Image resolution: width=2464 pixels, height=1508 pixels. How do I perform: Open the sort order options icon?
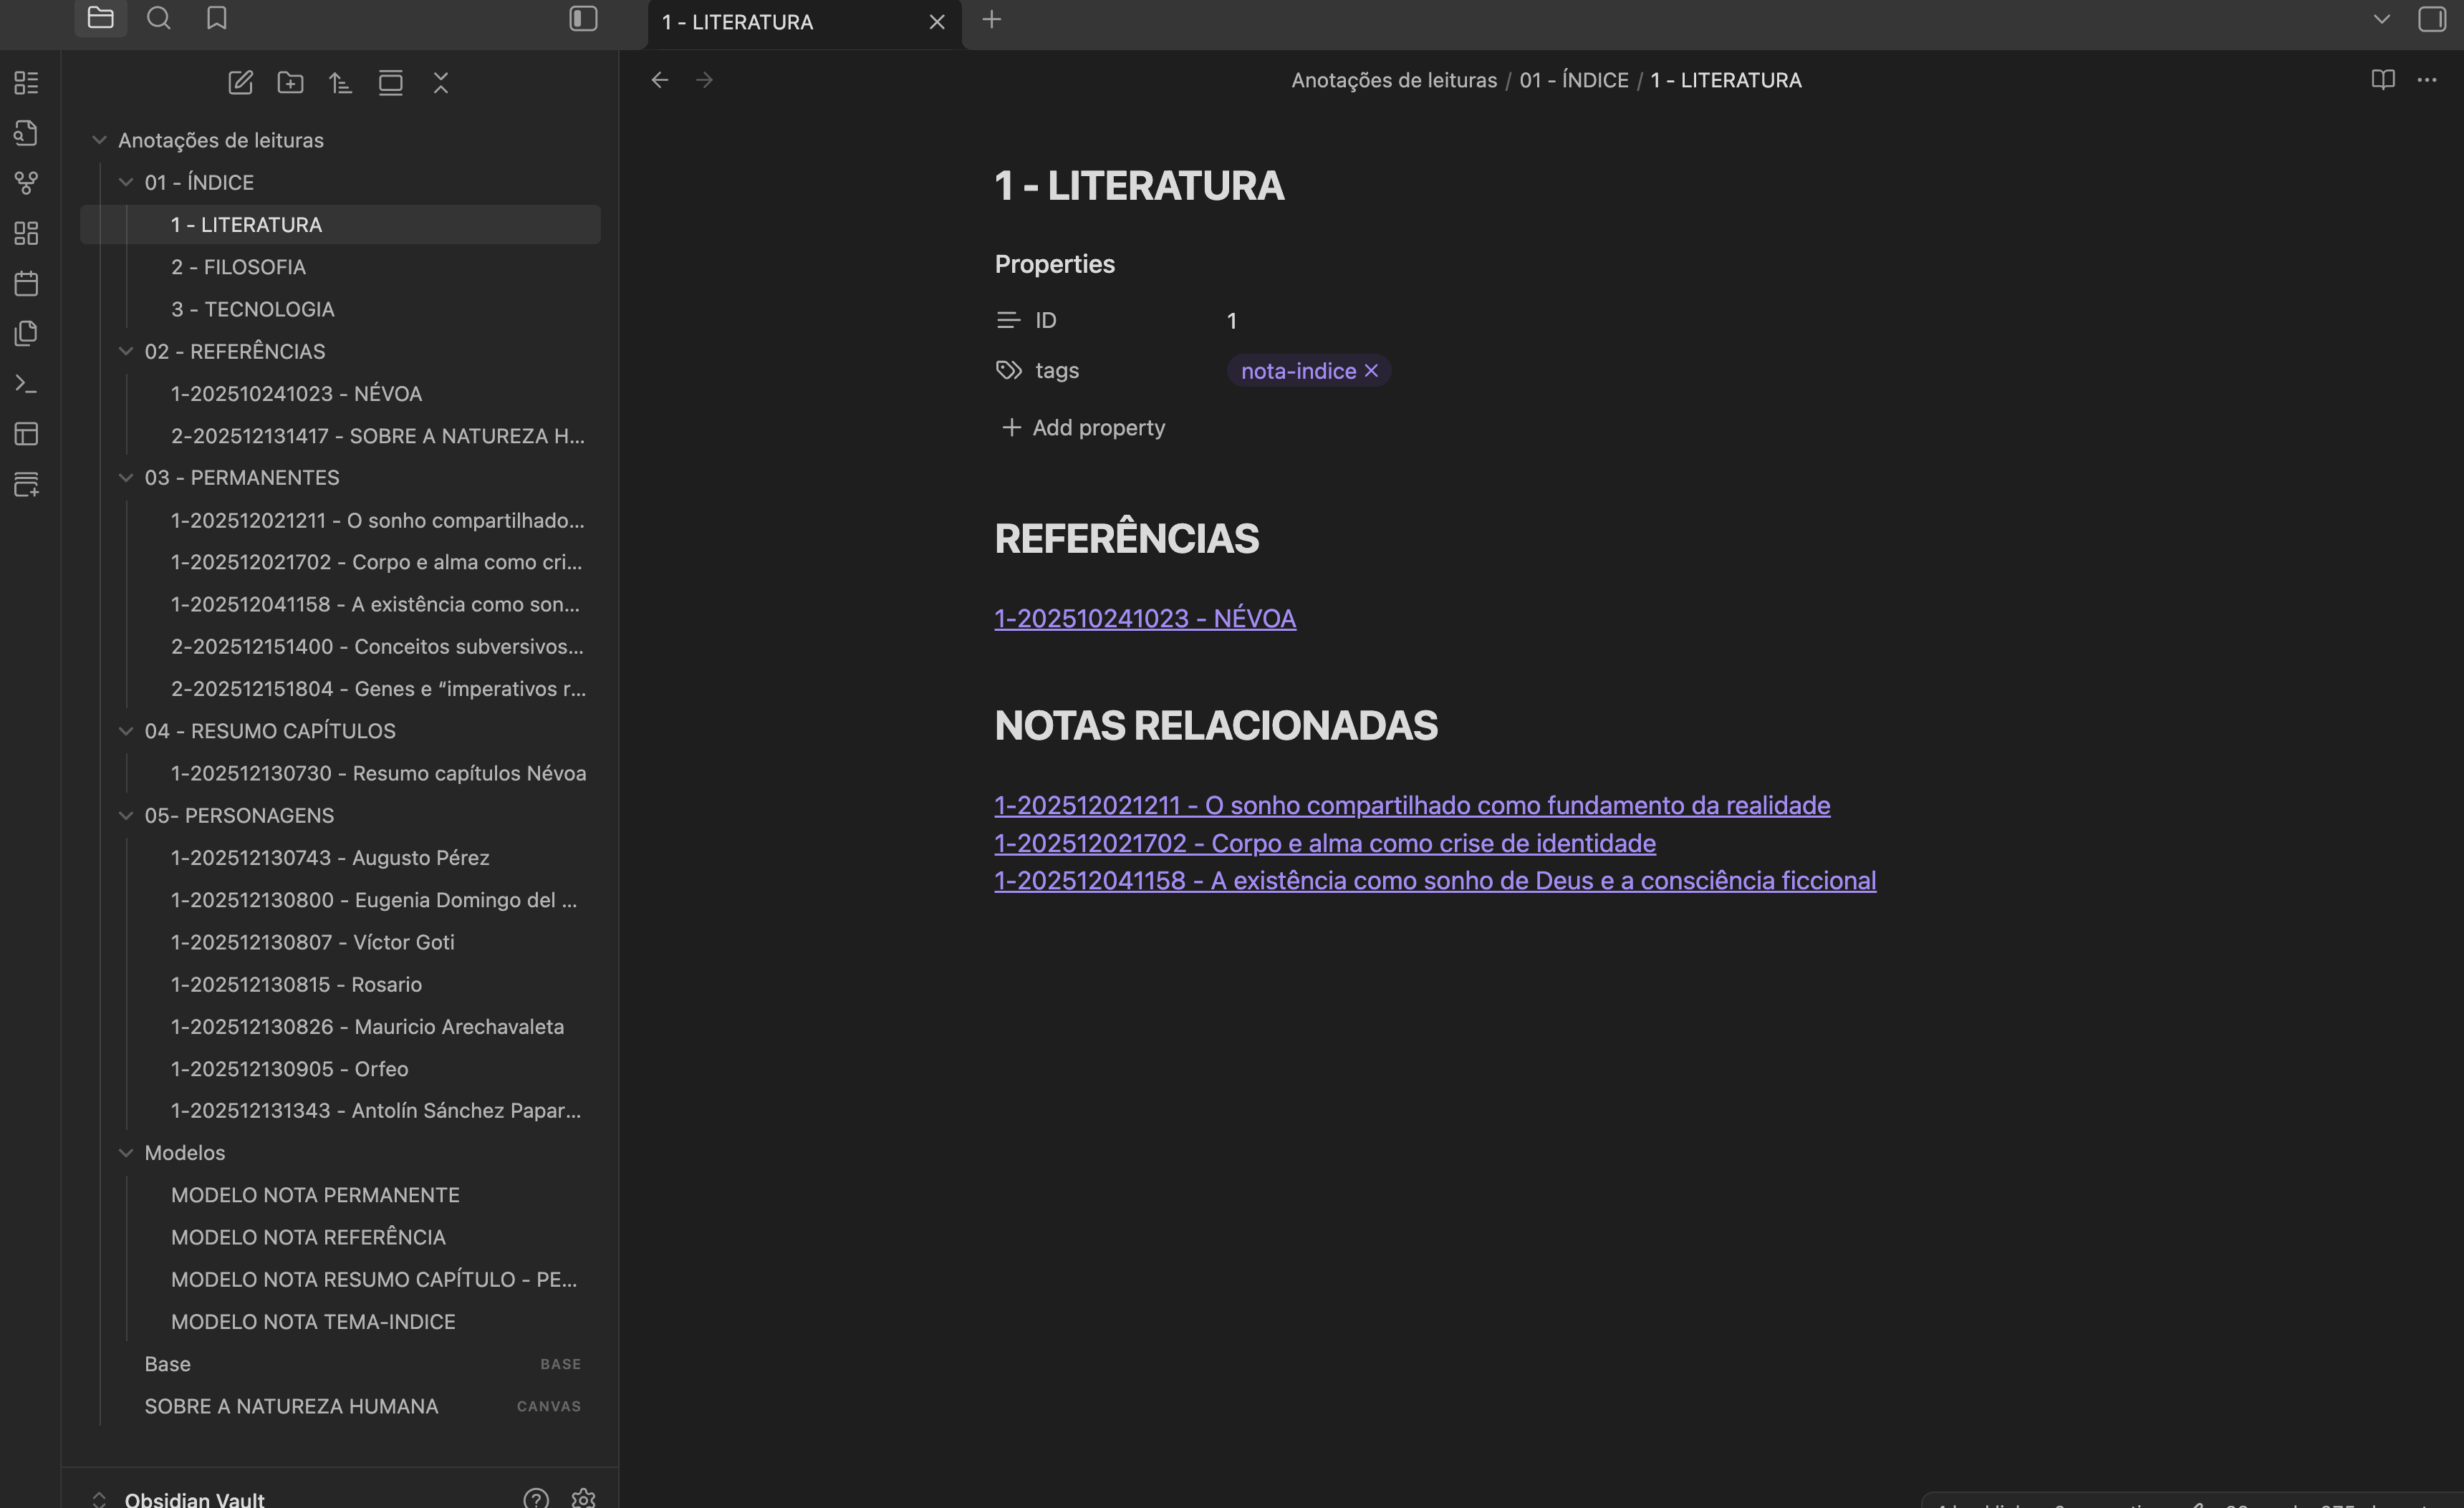click(x=340, y=83)
